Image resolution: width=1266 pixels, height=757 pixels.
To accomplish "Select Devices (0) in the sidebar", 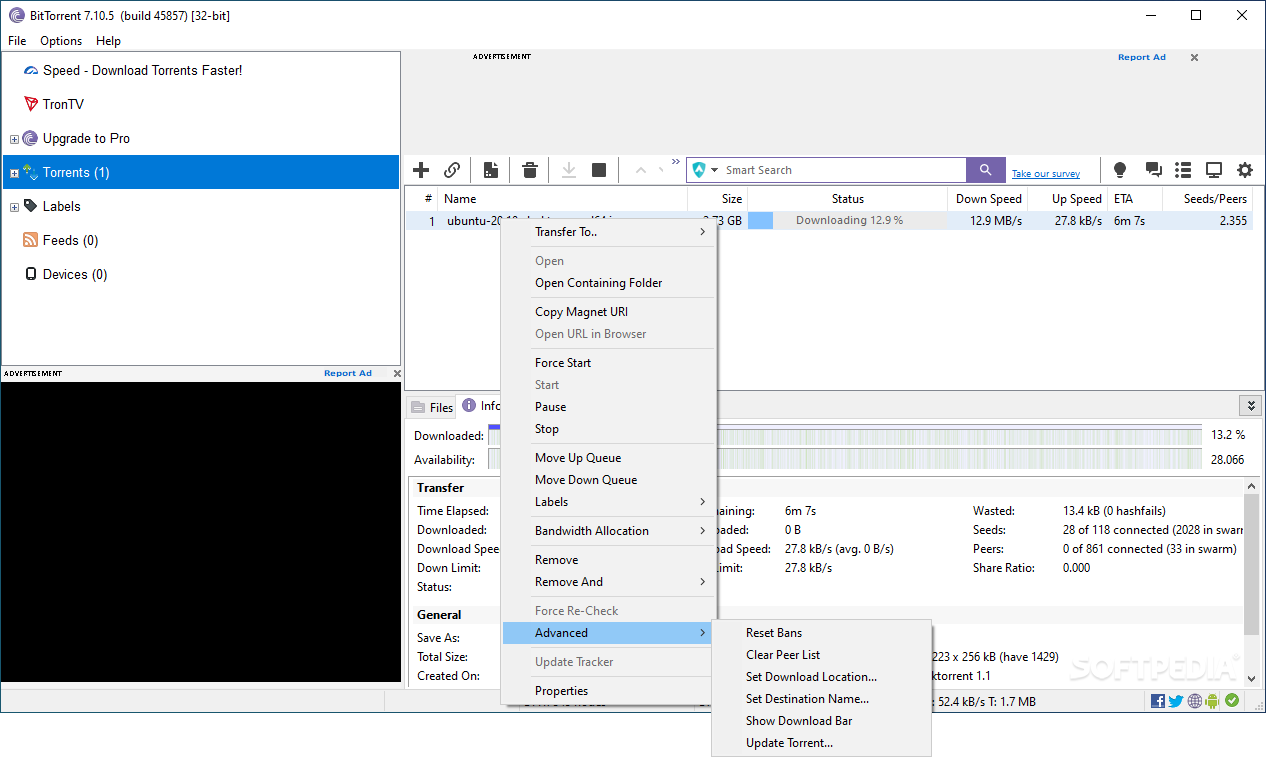I will pos(75,274).
